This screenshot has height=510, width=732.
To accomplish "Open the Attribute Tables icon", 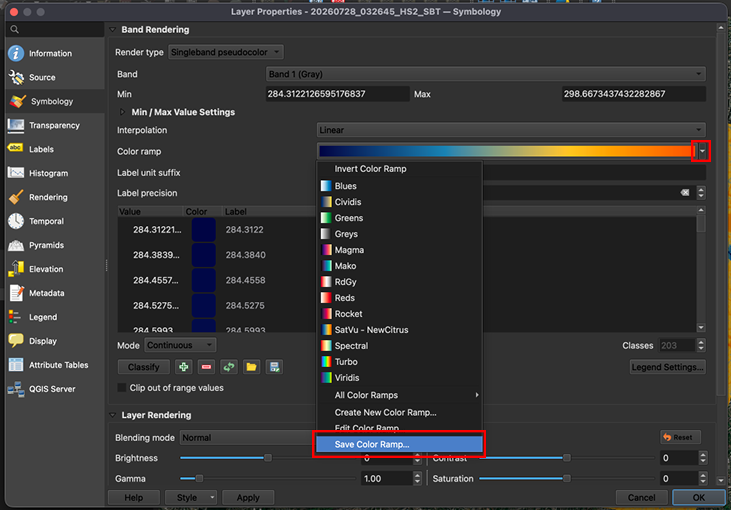I will (x=16, y=364).
